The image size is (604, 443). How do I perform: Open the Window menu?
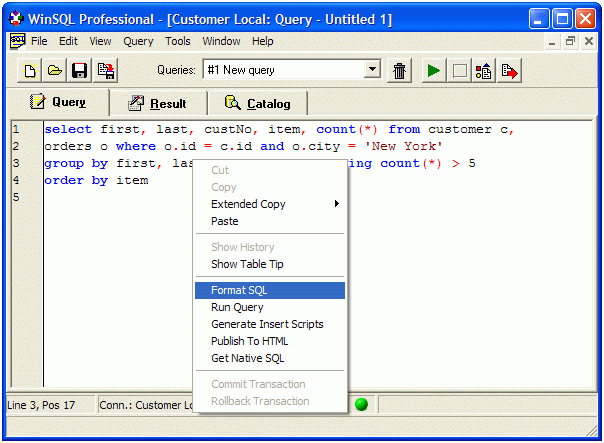[221, 41]
